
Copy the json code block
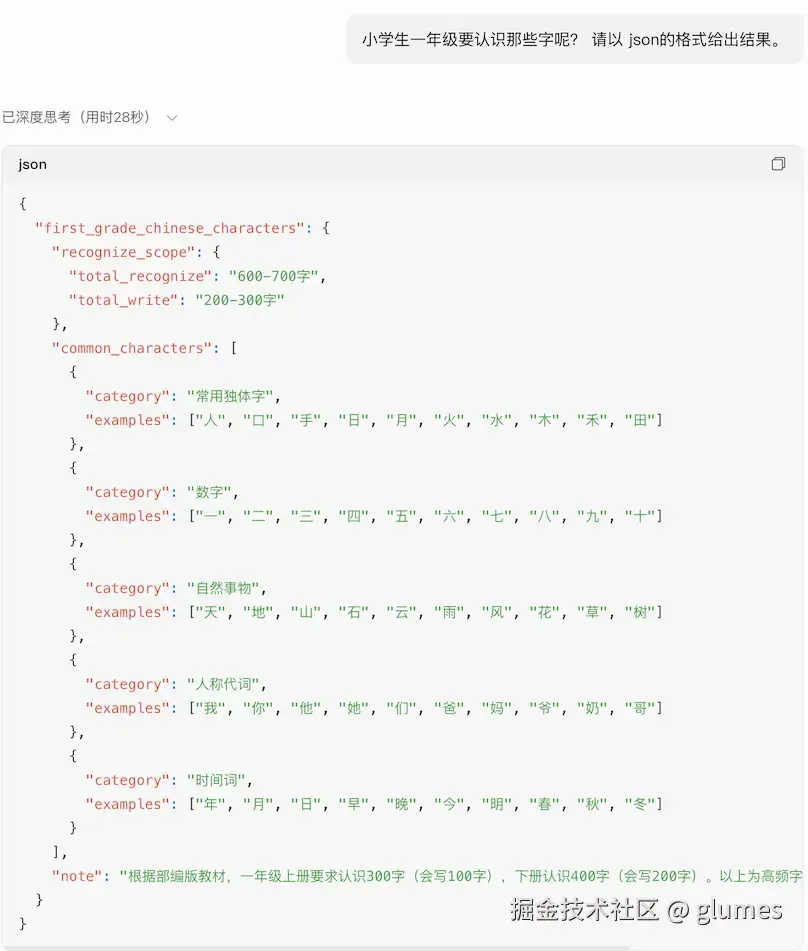pos(778,164)
